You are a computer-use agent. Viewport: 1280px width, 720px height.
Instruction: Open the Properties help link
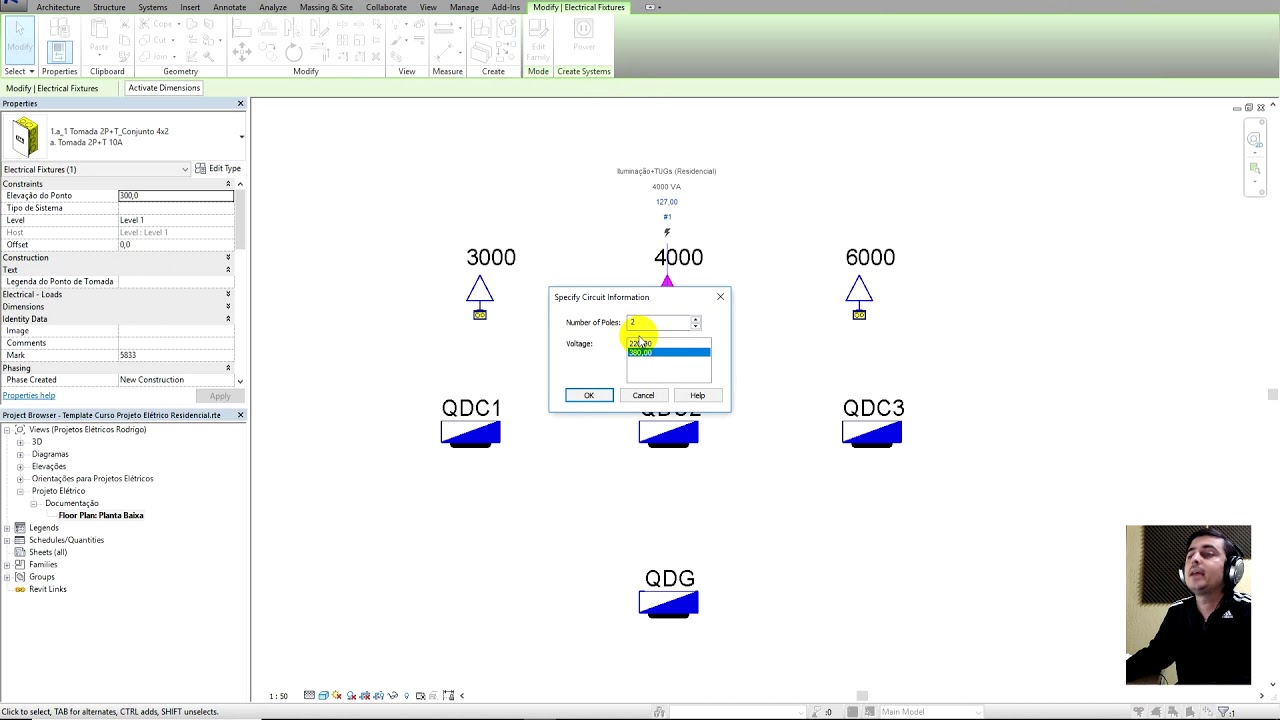tap(29, 396)
